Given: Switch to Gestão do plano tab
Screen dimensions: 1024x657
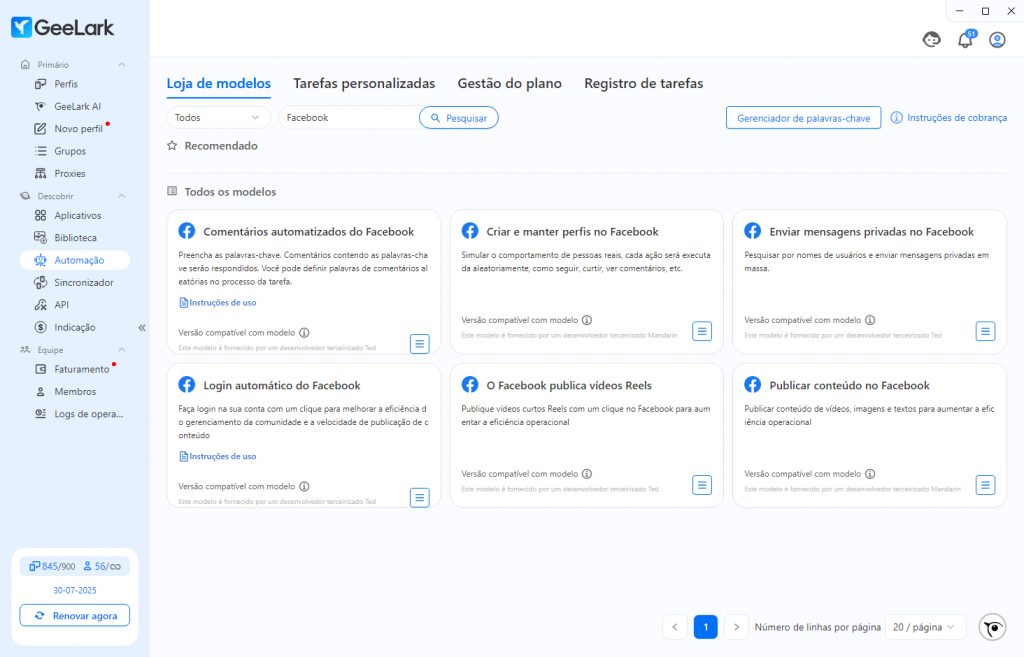Looking at the screenshot, I should (509, 84).
